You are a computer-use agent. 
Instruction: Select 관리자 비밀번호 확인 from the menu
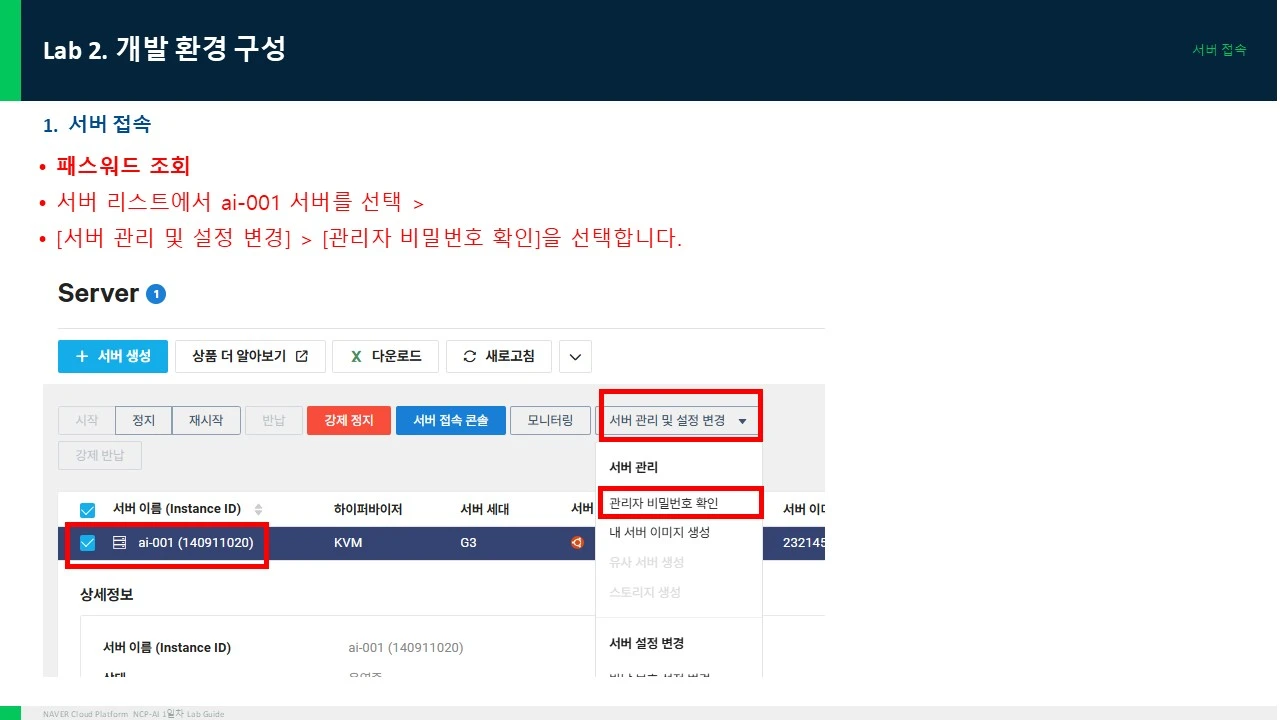click(664, 503)
